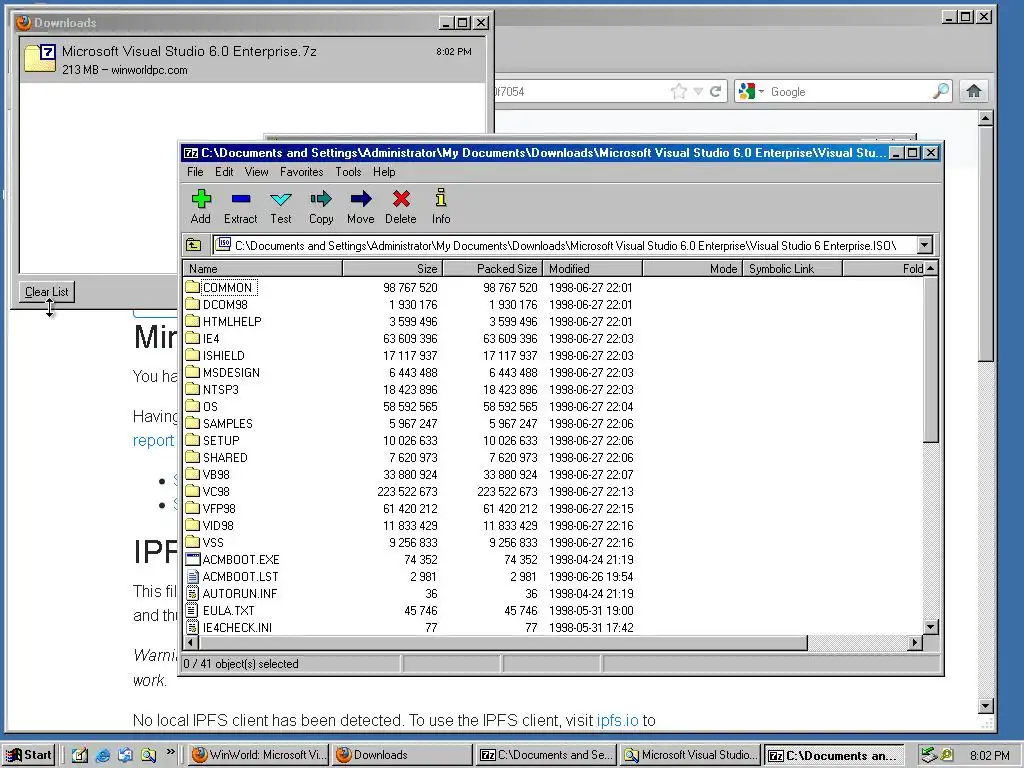Open the Google search engine dropdown
The width and height of the screenshot is (1024, 768).
(x=761, y=91)
